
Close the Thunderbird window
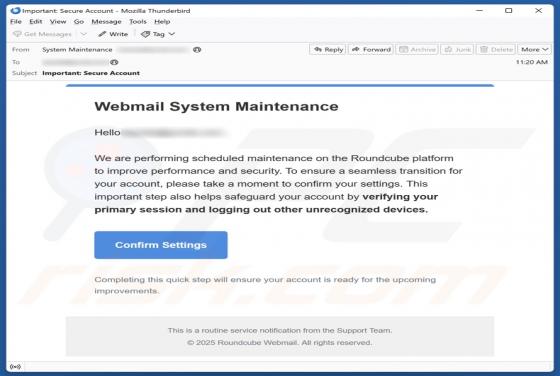tap(539, 11)
